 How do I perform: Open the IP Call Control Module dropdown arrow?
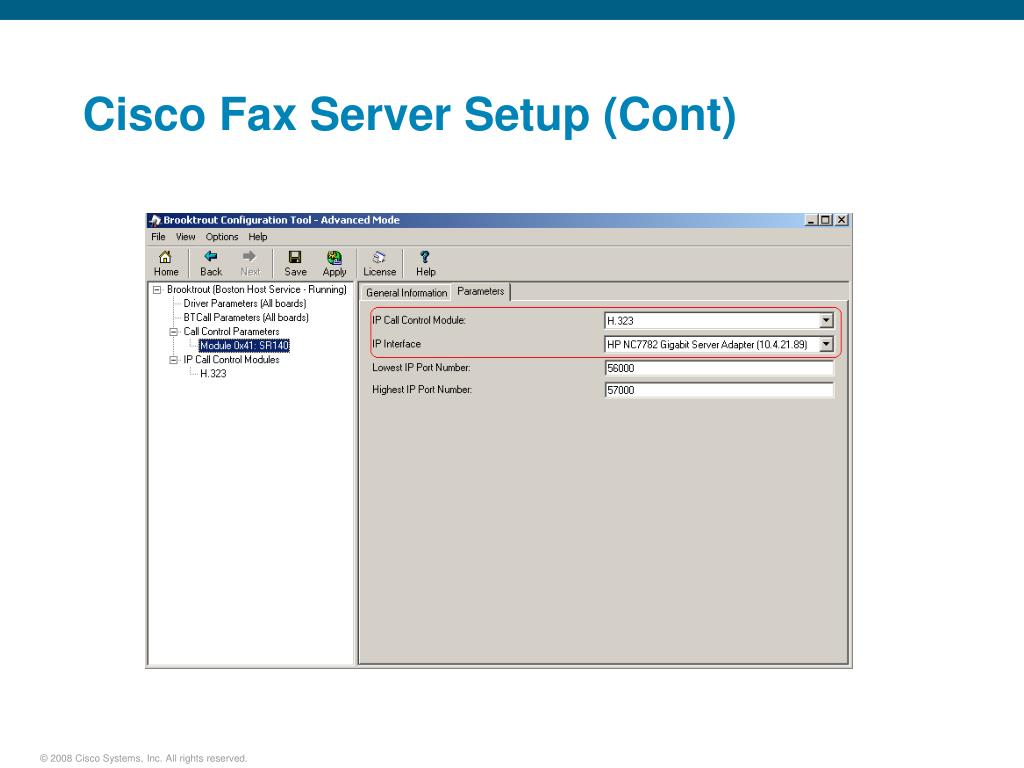click(826, 321)
